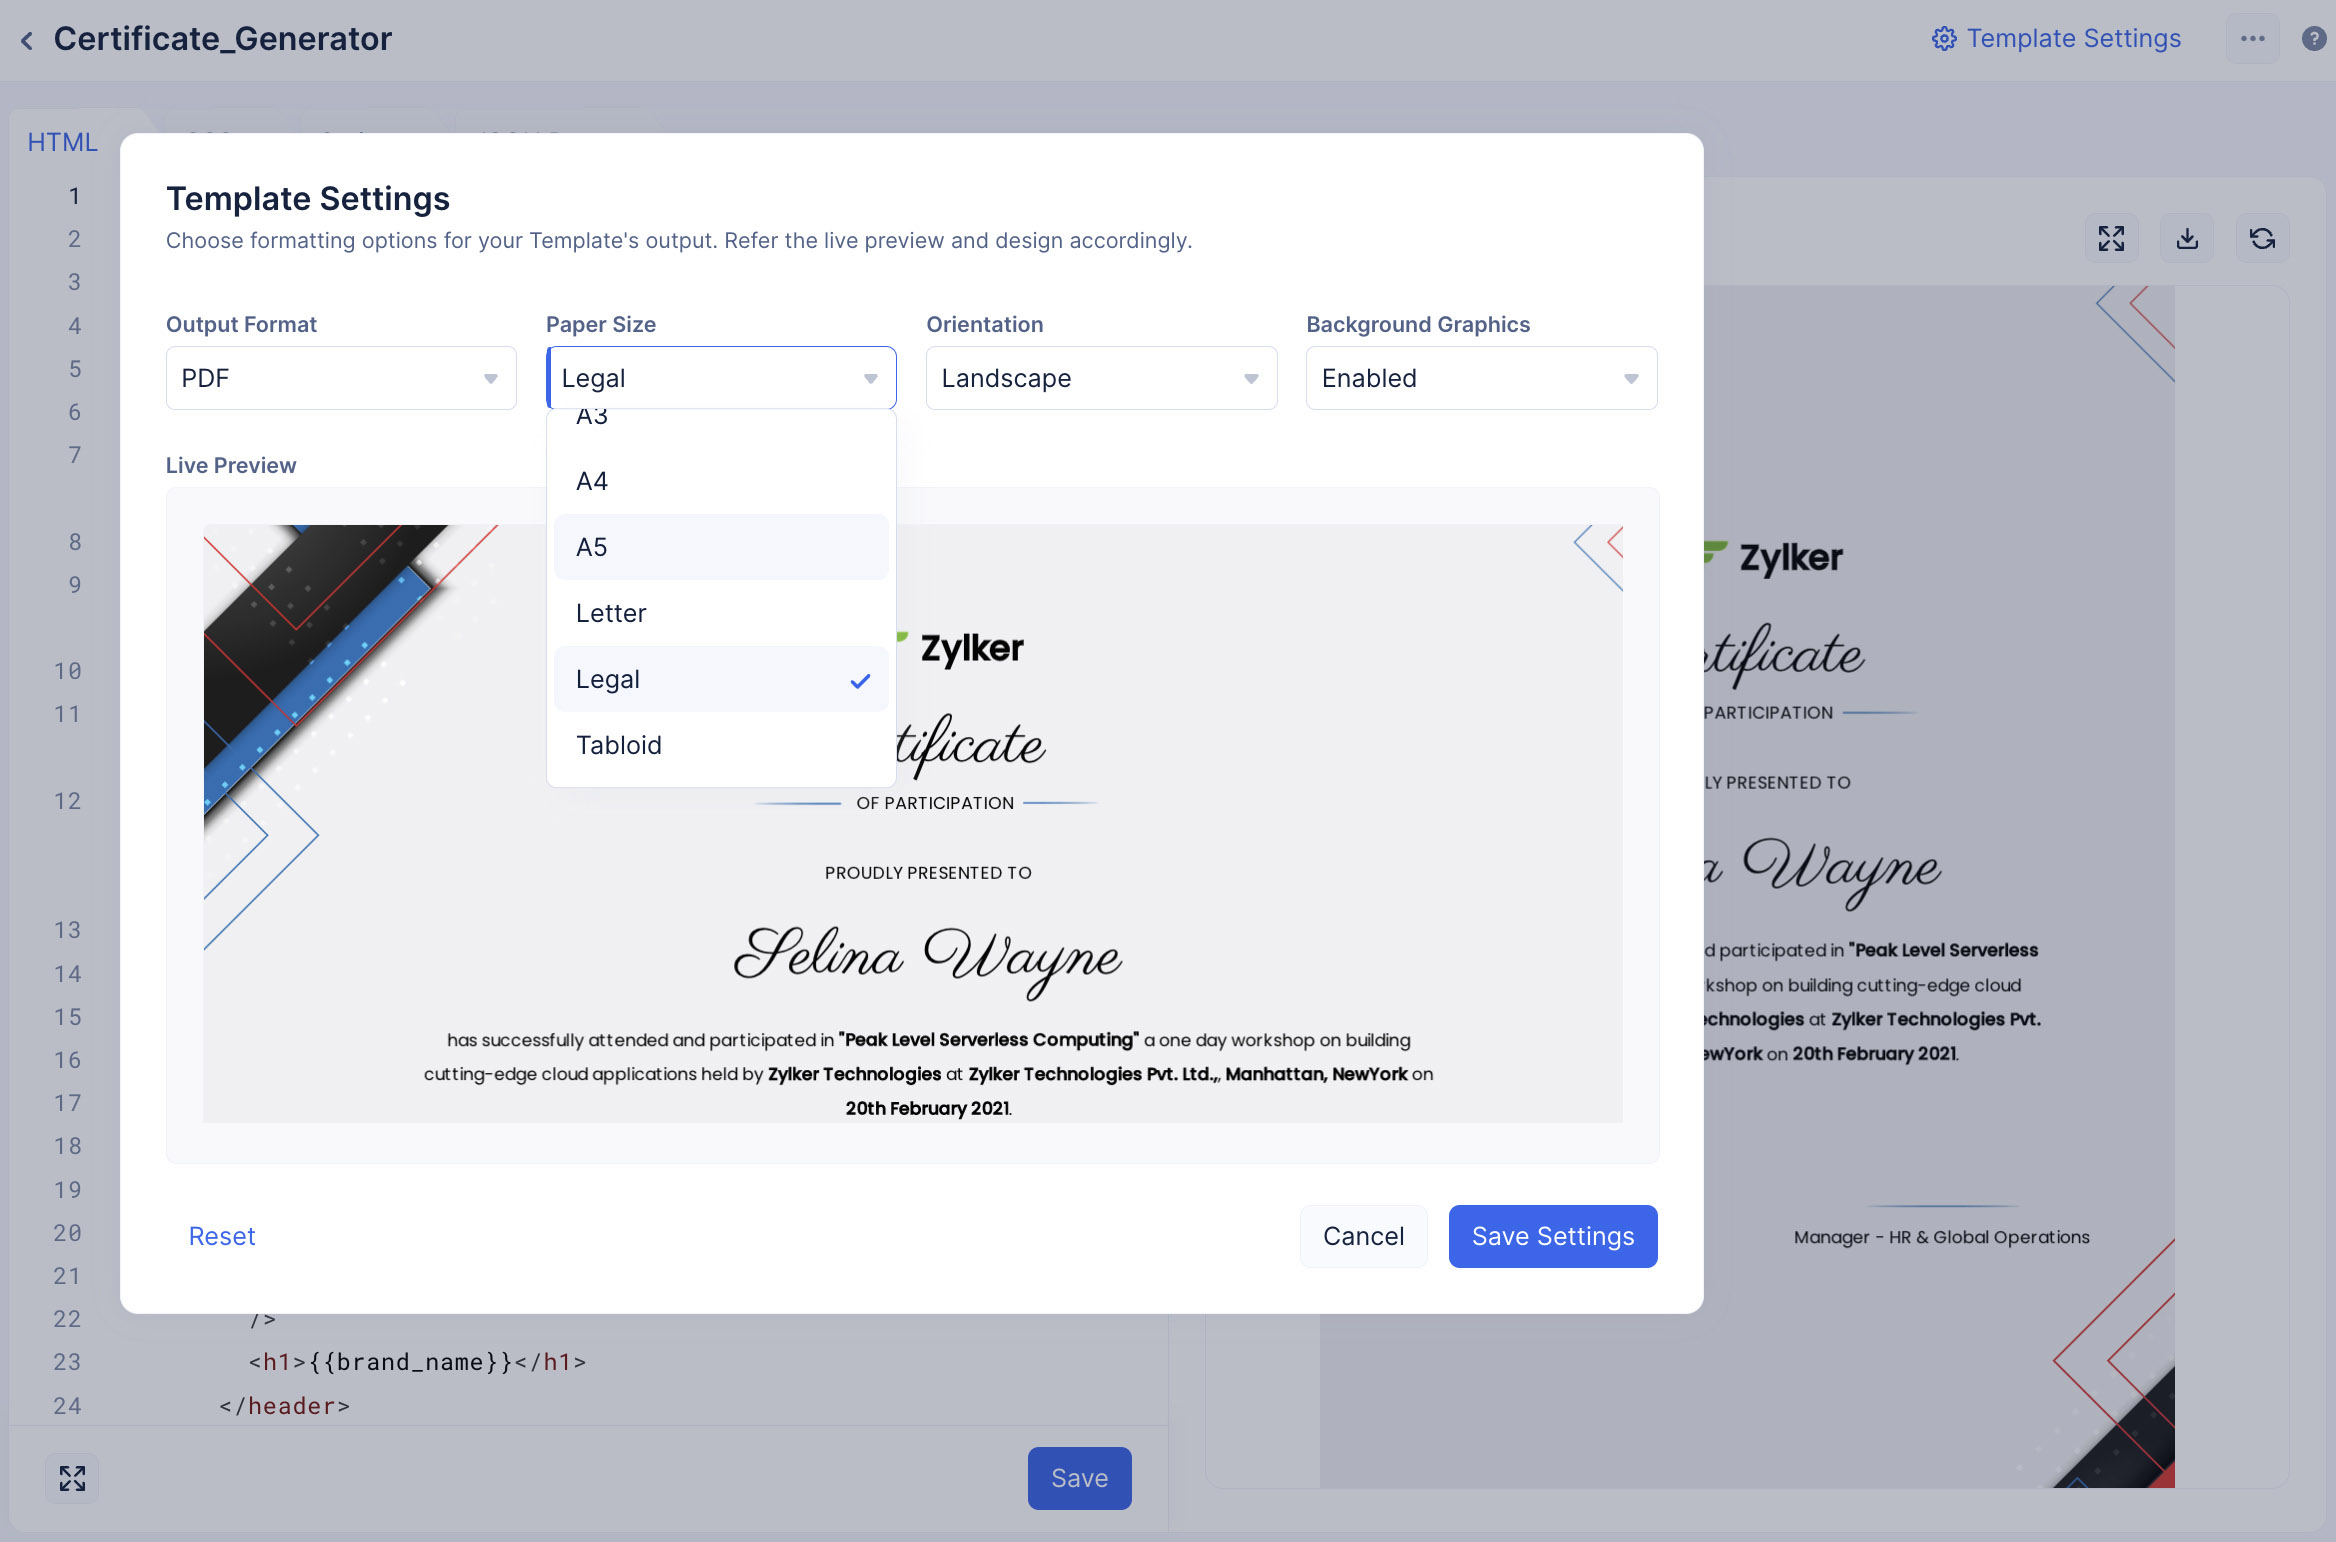
Task: Open the three-dots more options menu
Action: coord(2252,39)
